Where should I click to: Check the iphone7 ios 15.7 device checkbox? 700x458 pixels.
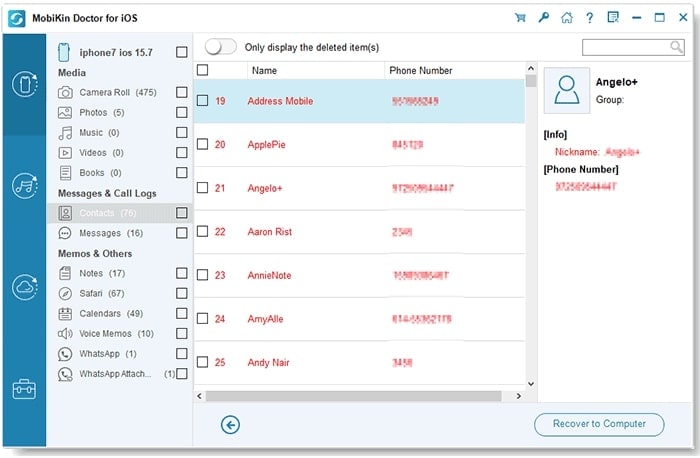(182, 52)
